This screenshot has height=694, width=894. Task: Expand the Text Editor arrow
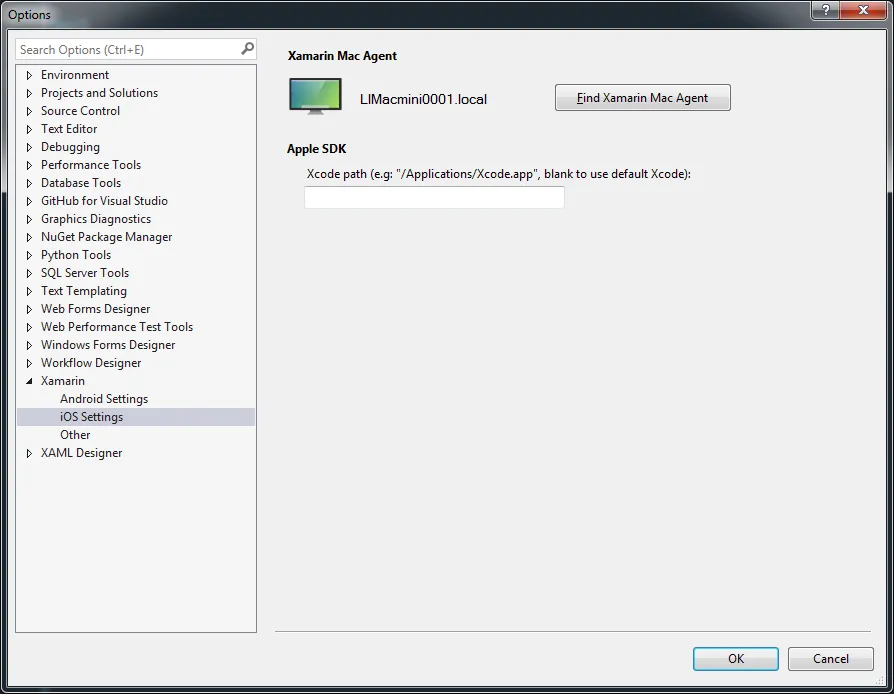coord(30,129)
